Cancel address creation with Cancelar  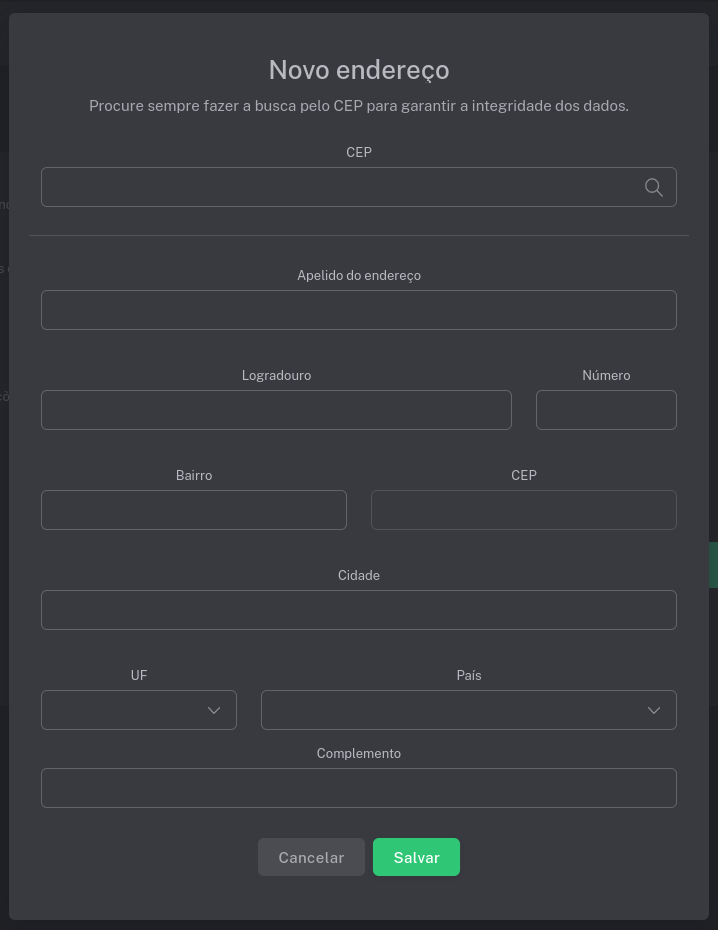(311, 857)
